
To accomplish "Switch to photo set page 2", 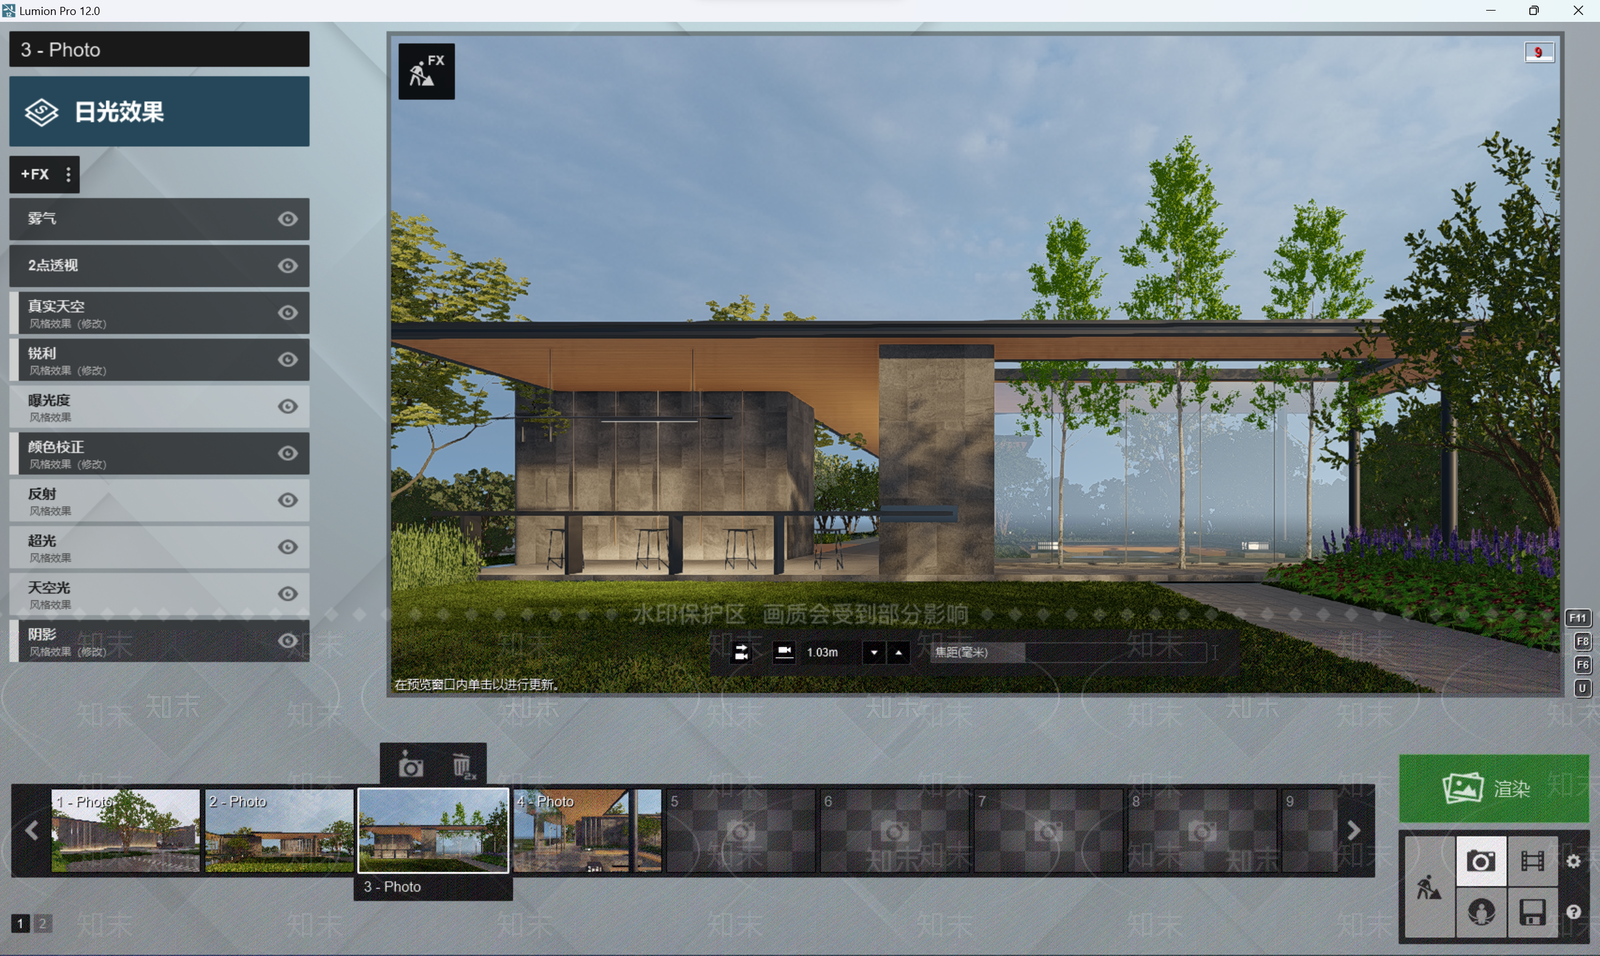I will pos(42,923).
